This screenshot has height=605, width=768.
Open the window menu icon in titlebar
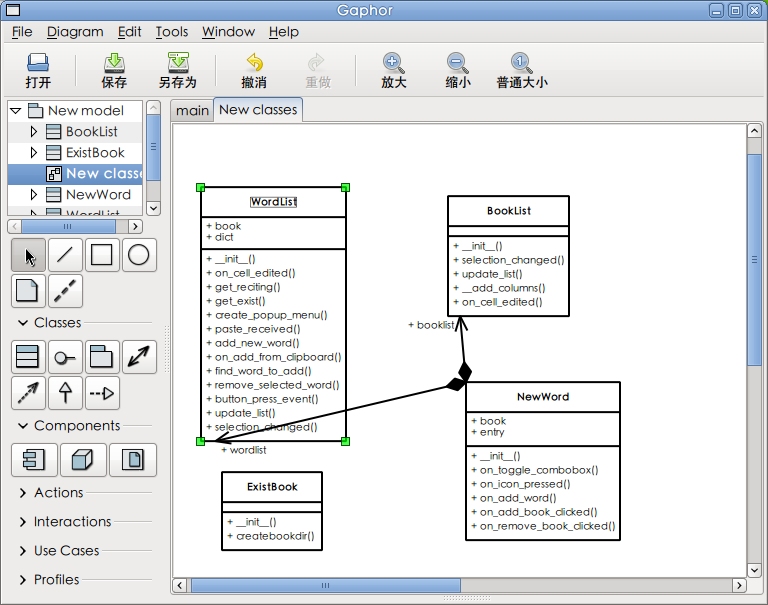click(12, 10)
